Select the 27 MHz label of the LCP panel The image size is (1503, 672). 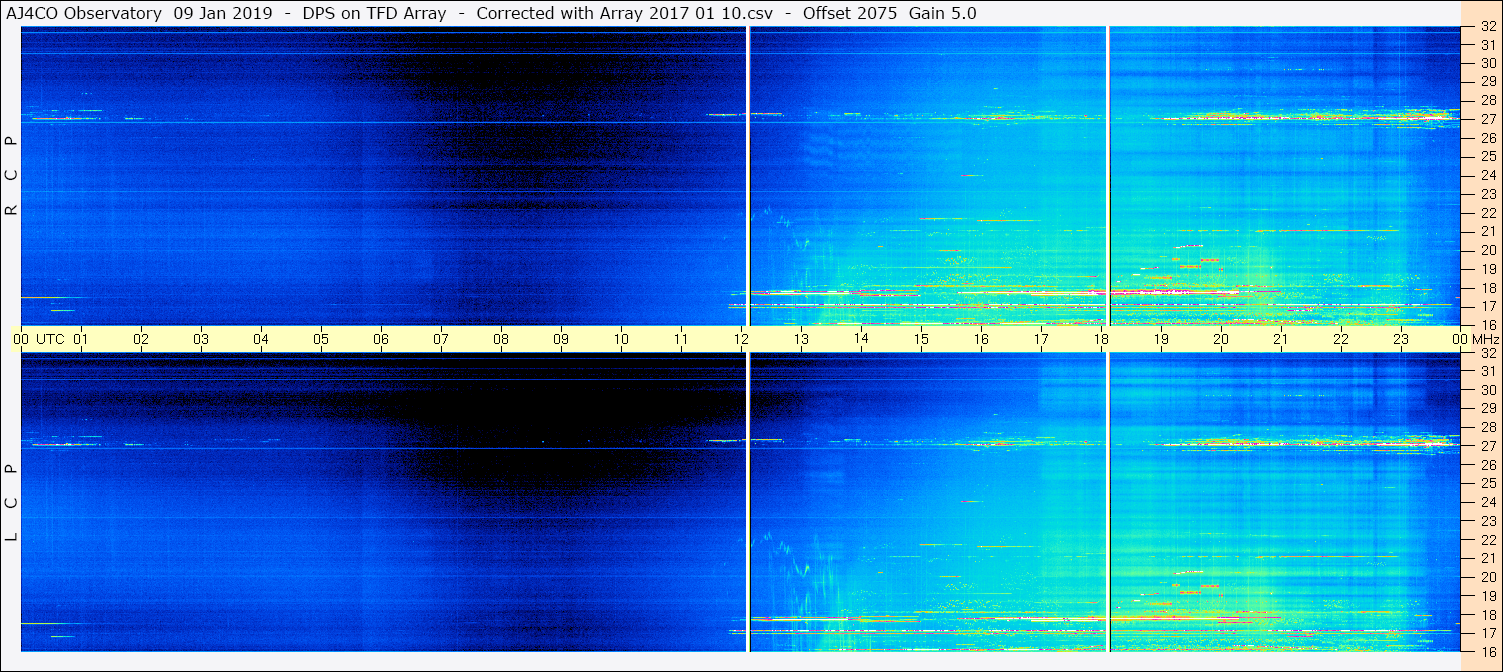(x=1487, y=446)
